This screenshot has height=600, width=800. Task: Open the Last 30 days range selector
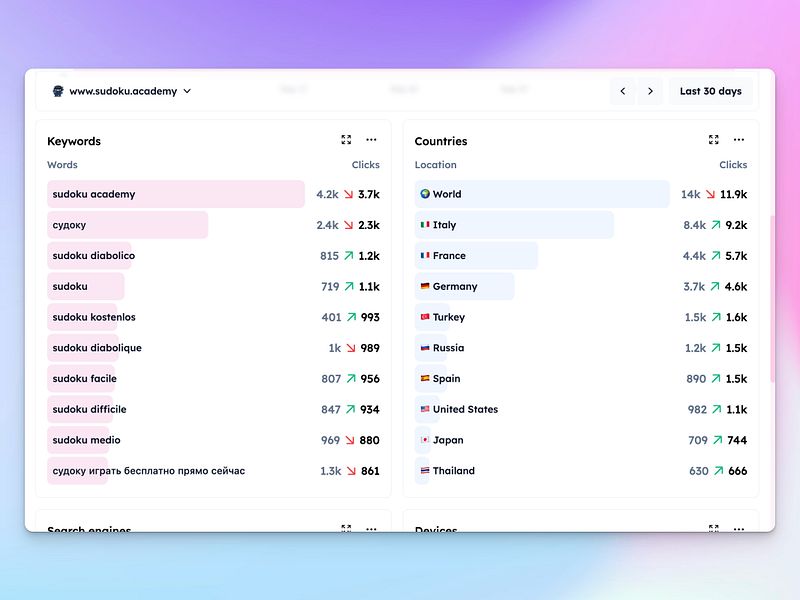(x=710, y=91)
